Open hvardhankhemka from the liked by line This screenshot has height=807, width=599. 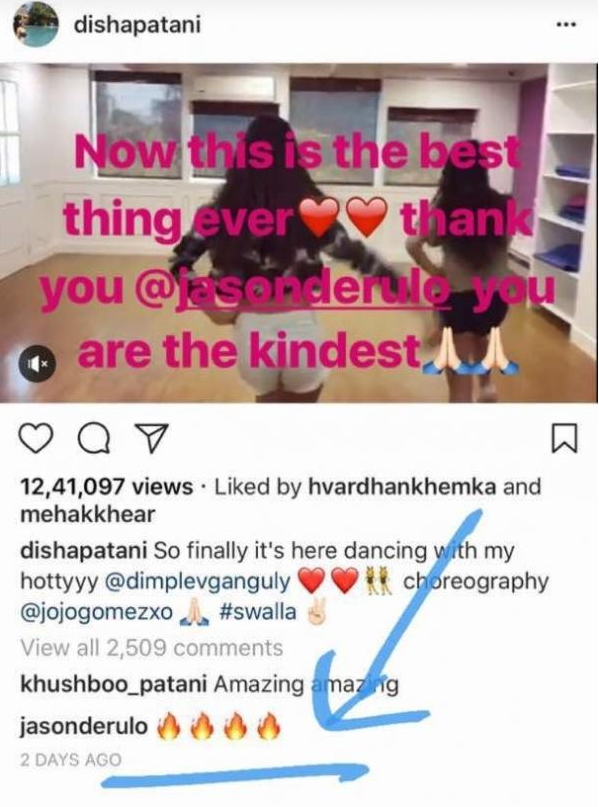tap(402, 486)
